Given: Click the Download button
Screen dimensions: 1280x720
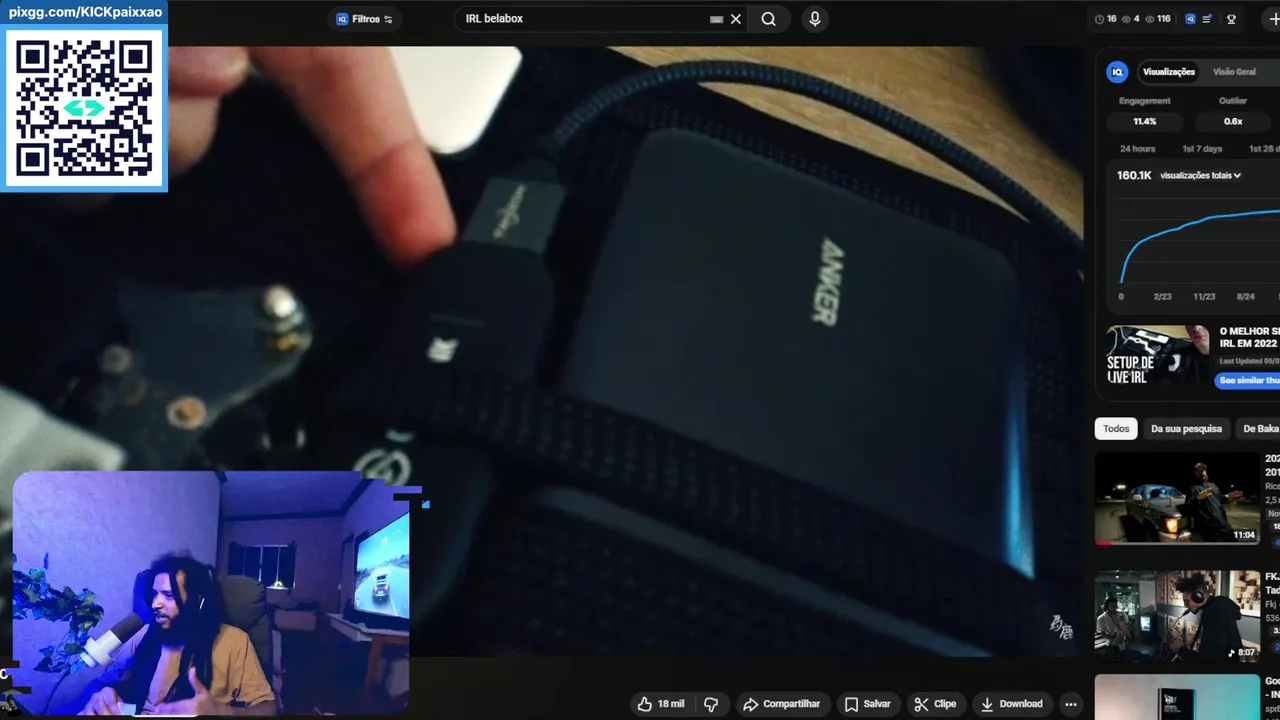Looking at the screenshot, I should click(x=1011, y=704).
